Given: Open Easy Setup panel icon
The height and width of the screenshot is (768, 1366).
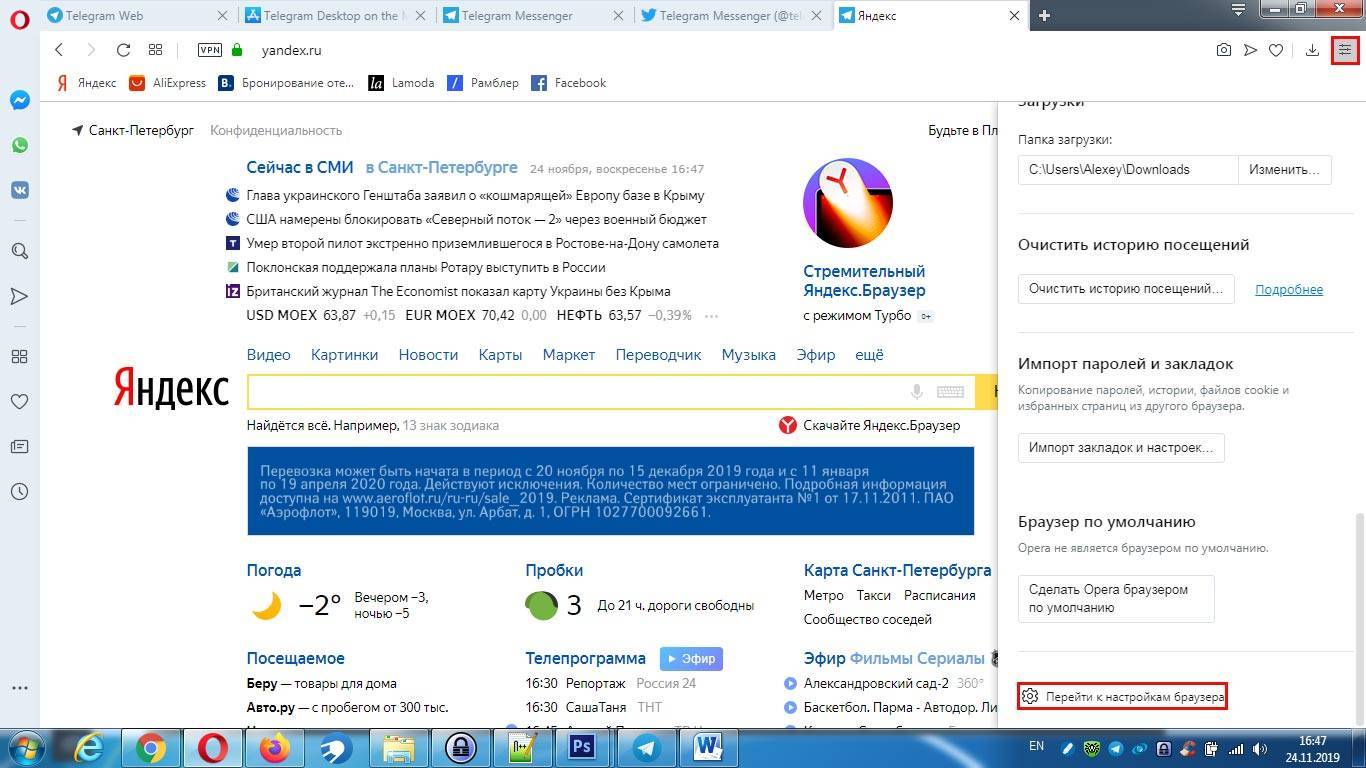Looking at the screenshot, I should pos(1345,50).
